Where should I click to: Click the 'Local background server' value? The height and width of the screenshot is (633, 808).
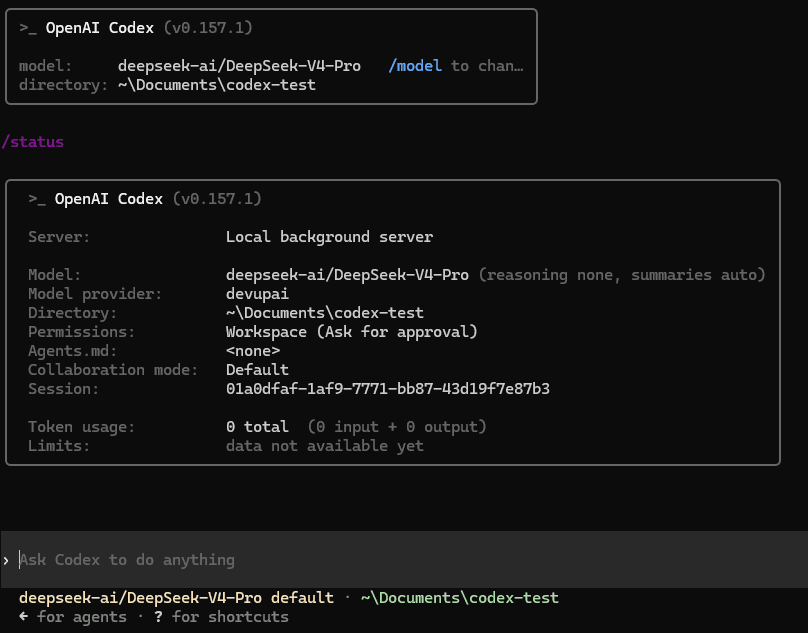(329, 237)
